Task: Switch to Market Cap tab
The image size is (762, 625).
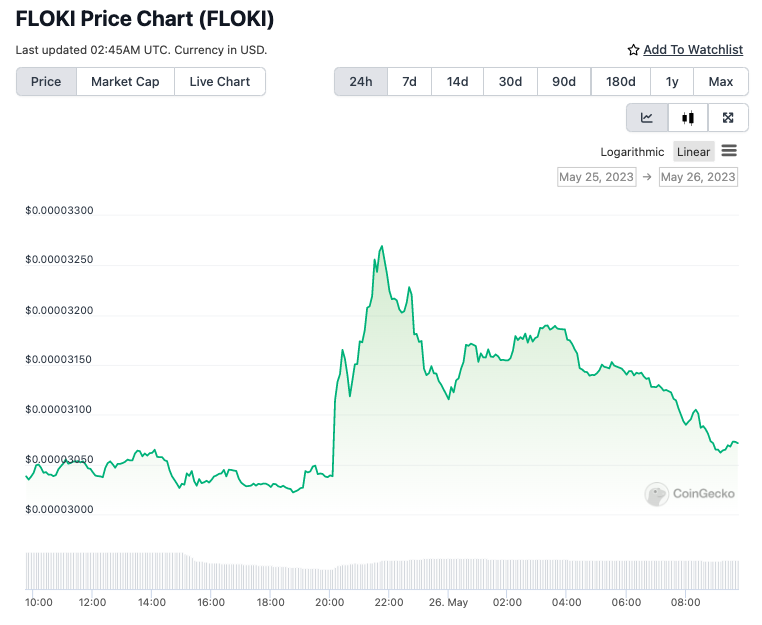Action: point(125,82)
